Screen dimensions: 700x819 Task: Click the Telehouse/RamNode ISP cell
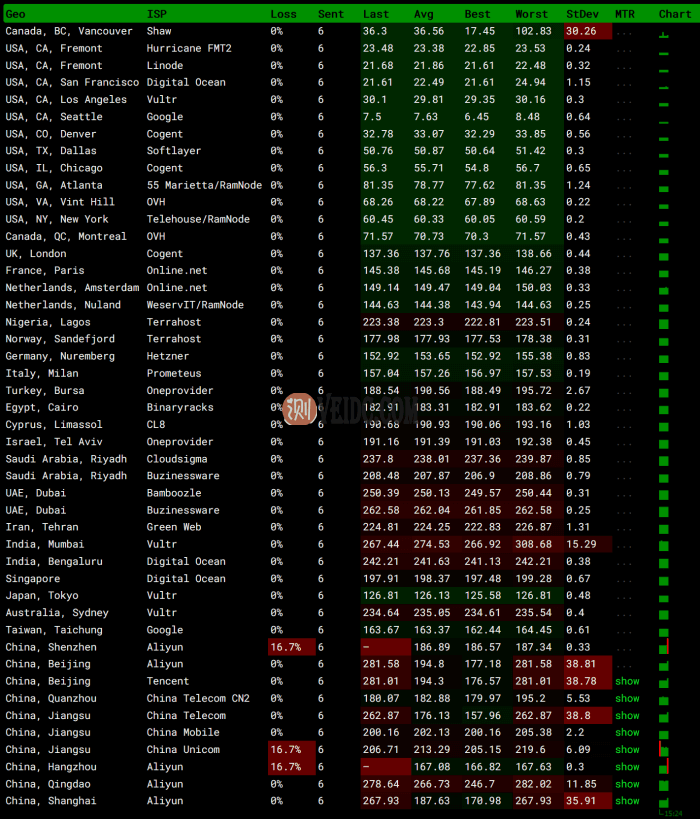click(x=198, y=219)
